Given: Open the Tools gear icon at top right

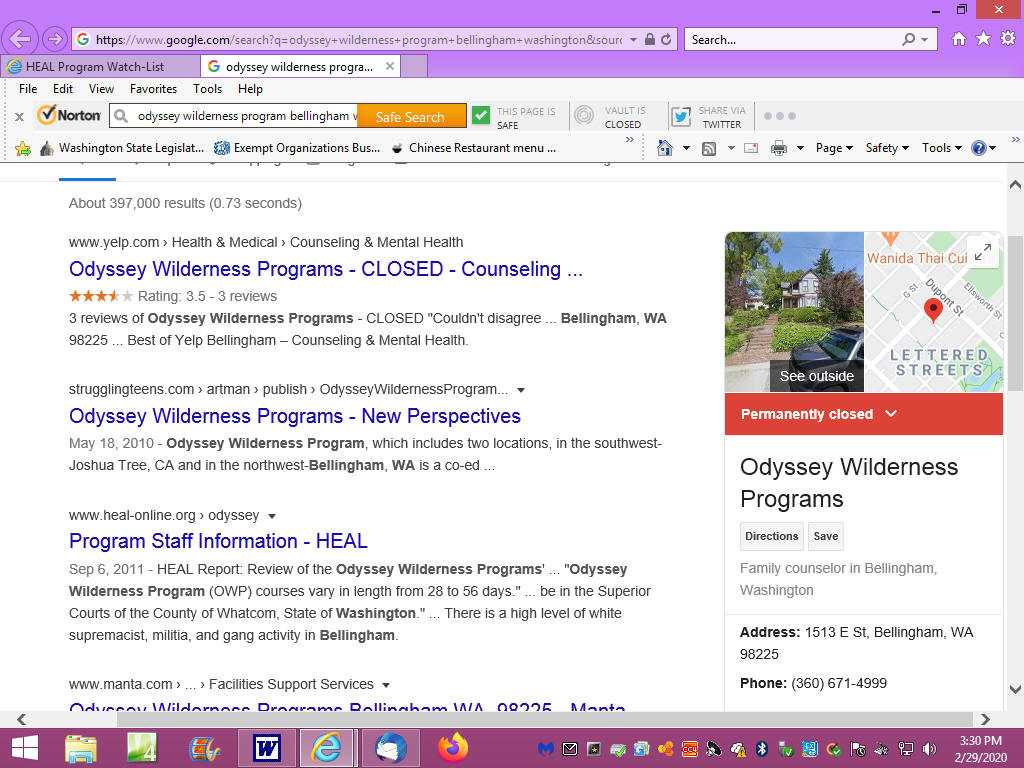Looking at the screenshot, I should pos(1008,39).
